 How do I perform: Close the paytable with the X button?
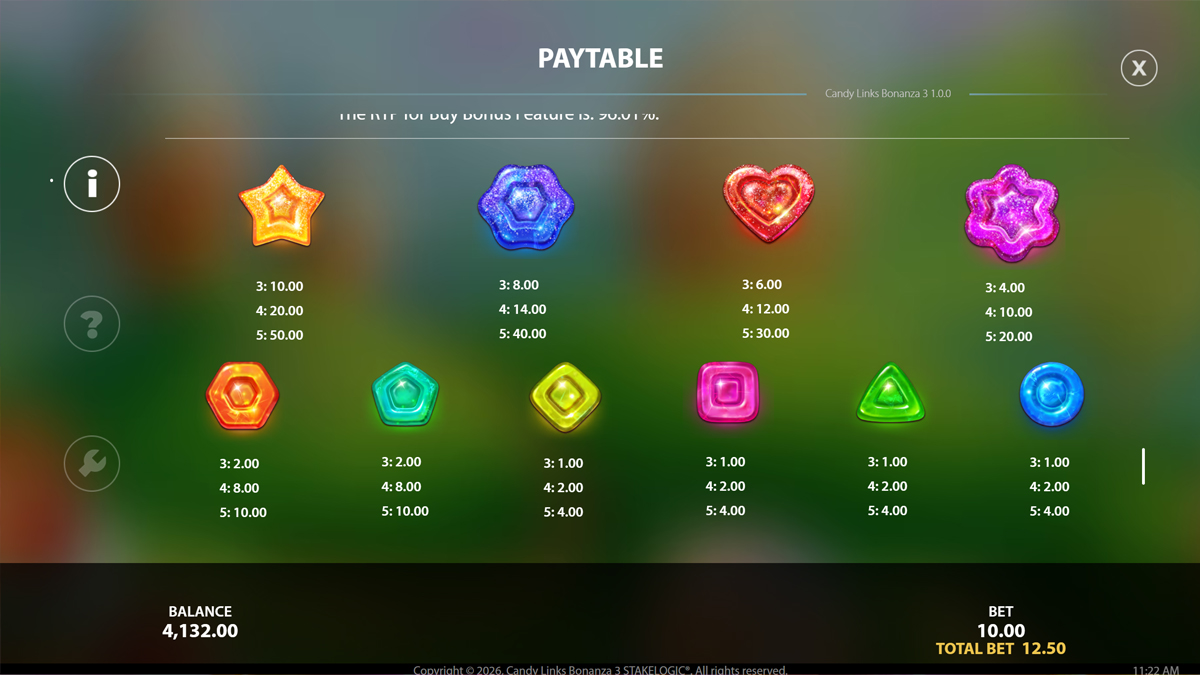pyautogui.click(x=1139, y=68)
